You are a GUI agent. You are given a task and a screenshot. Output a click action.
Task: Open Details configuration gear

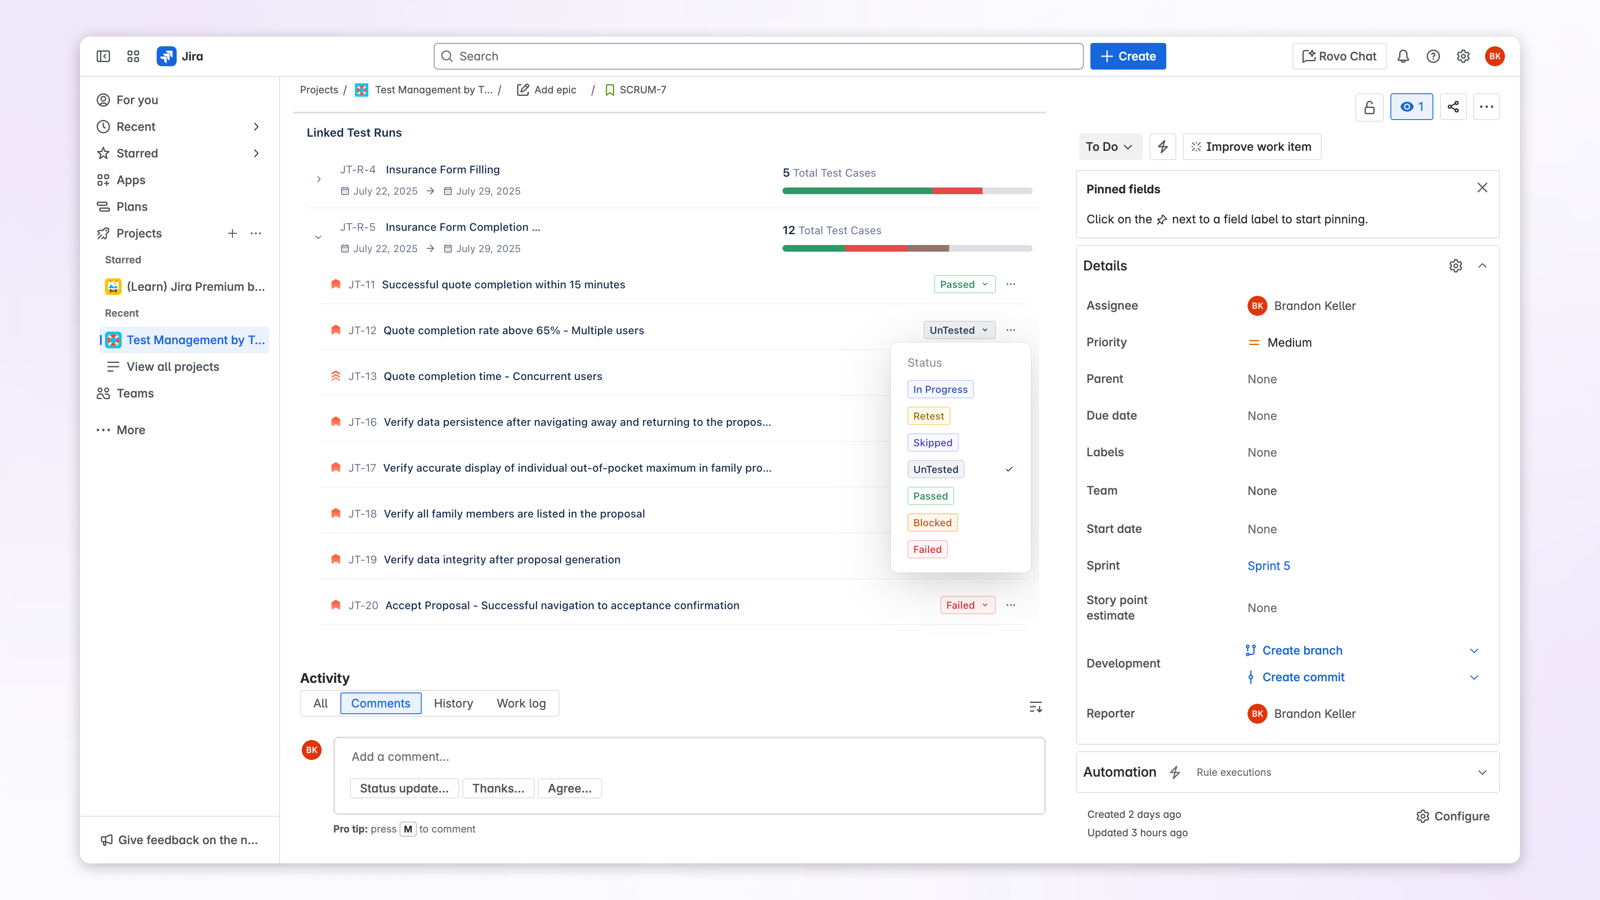(x=1456, y=266)
